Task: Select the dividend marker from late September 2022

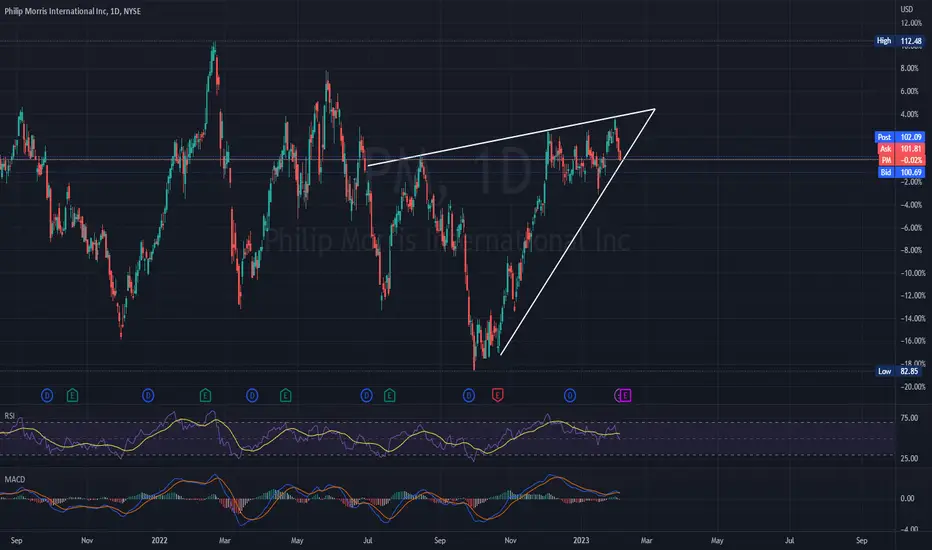Action: (x=468, y=395)
